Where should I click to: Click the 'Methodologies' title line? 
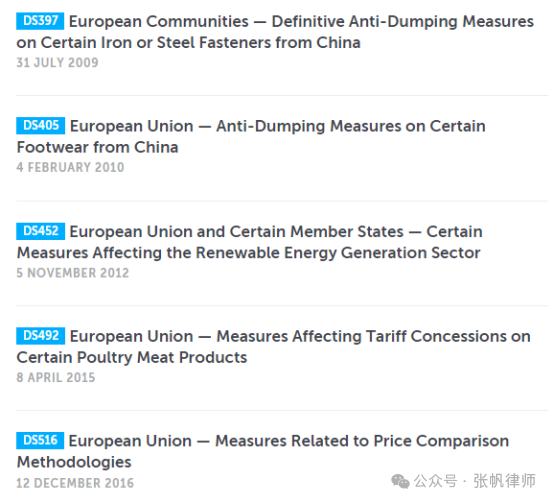pos(74,462)
